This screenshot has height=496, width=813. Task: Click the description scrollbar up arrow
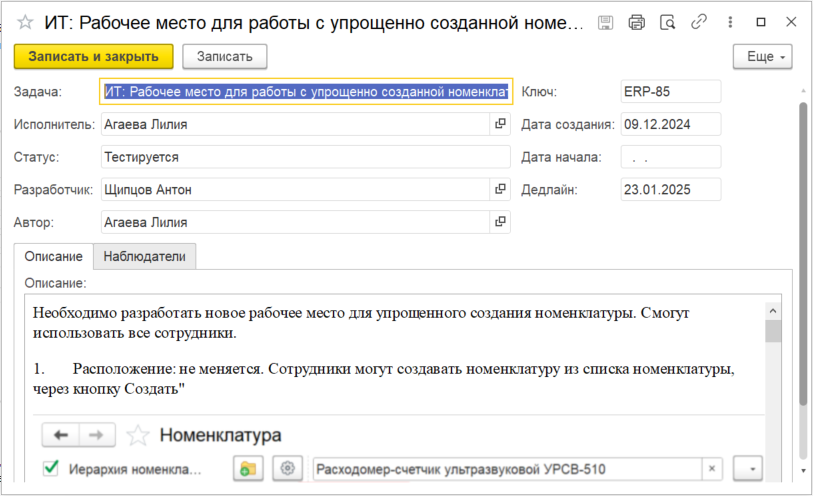coord(773,311)
